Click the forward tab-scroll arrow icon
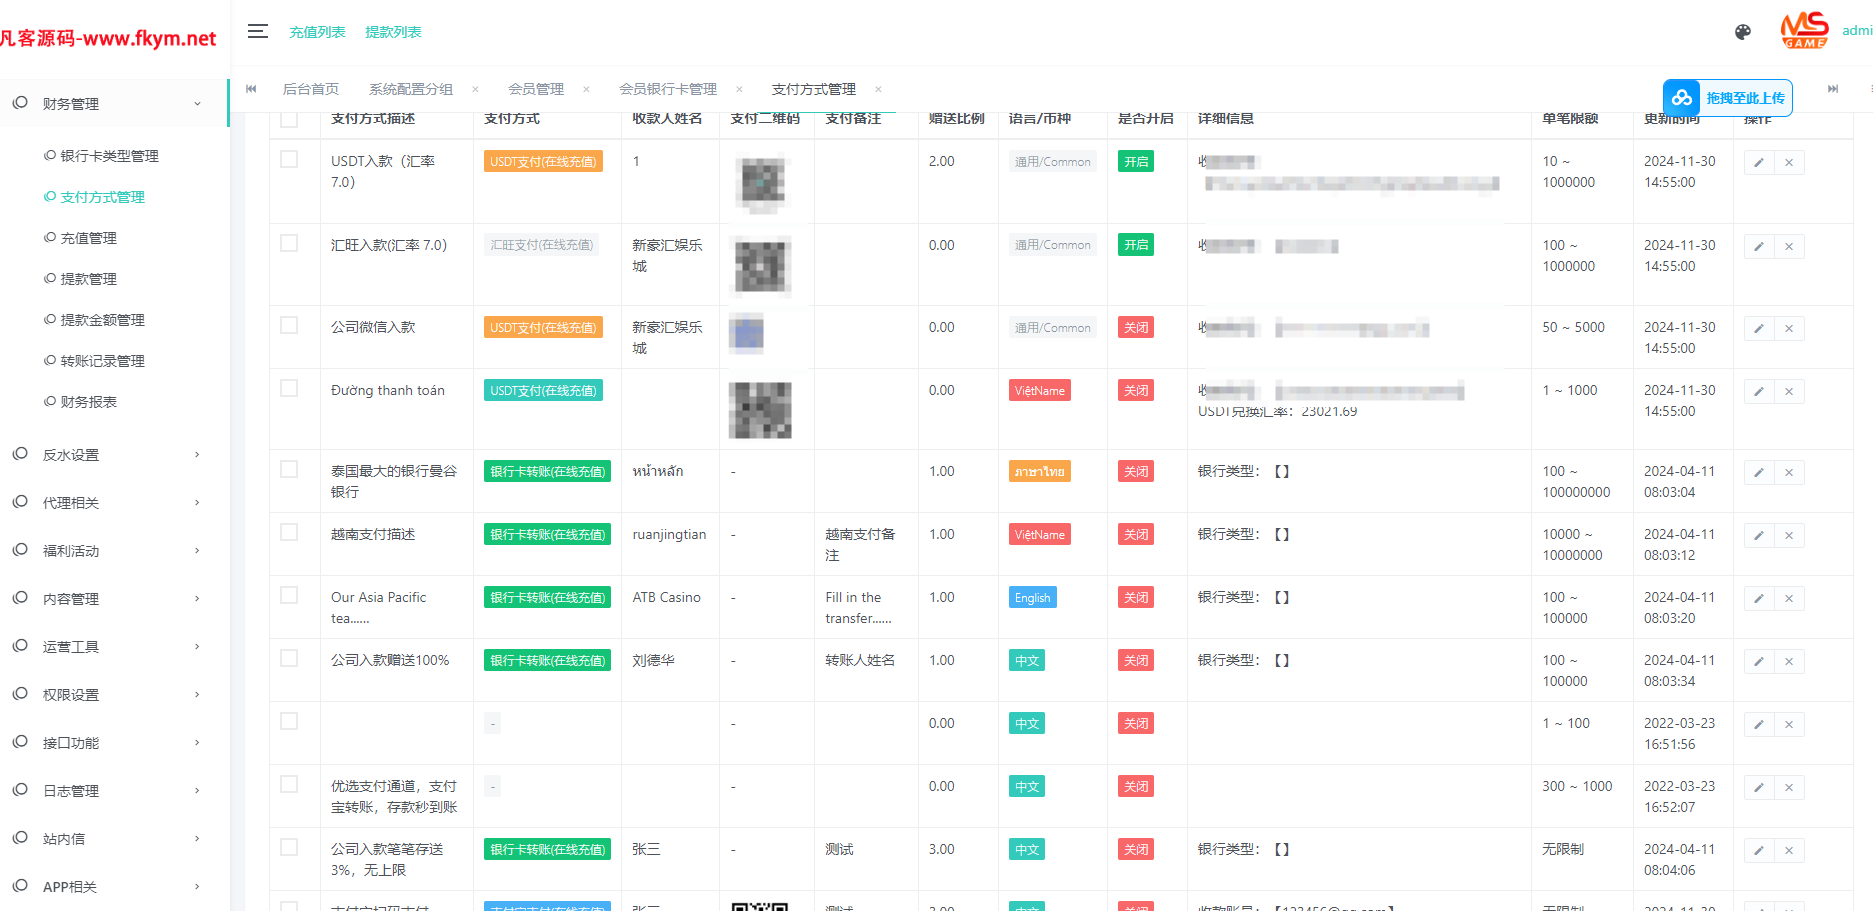Screen dimensions: 1873x911 tap(1833, 89)
